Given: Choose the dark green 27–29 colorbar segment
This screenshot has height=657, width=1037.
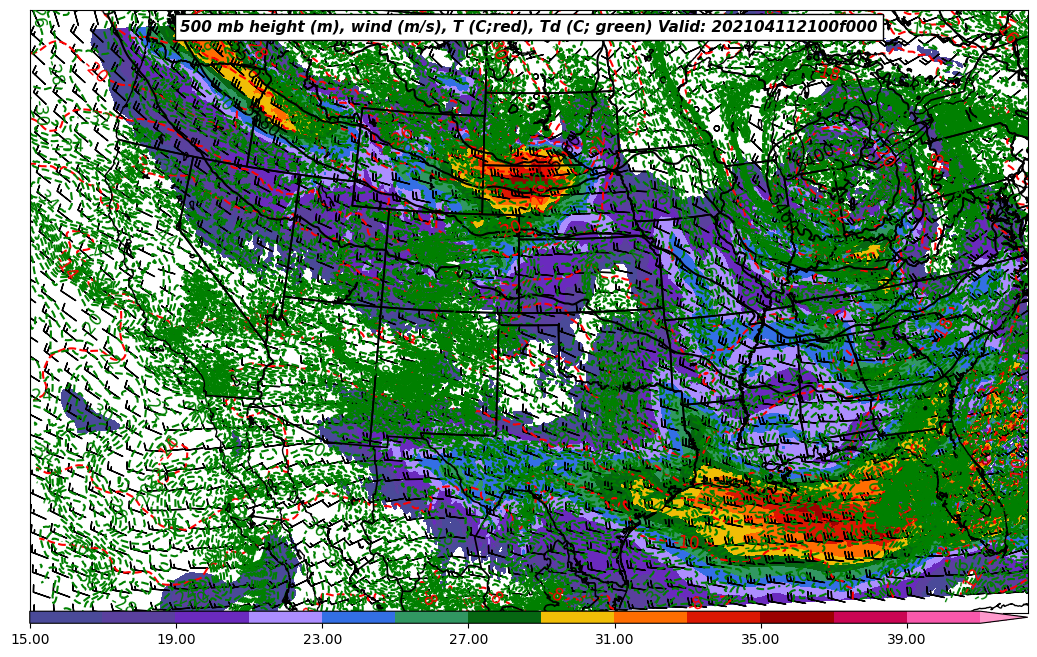Looking at the screenshot, I should [x=504, y=617].
